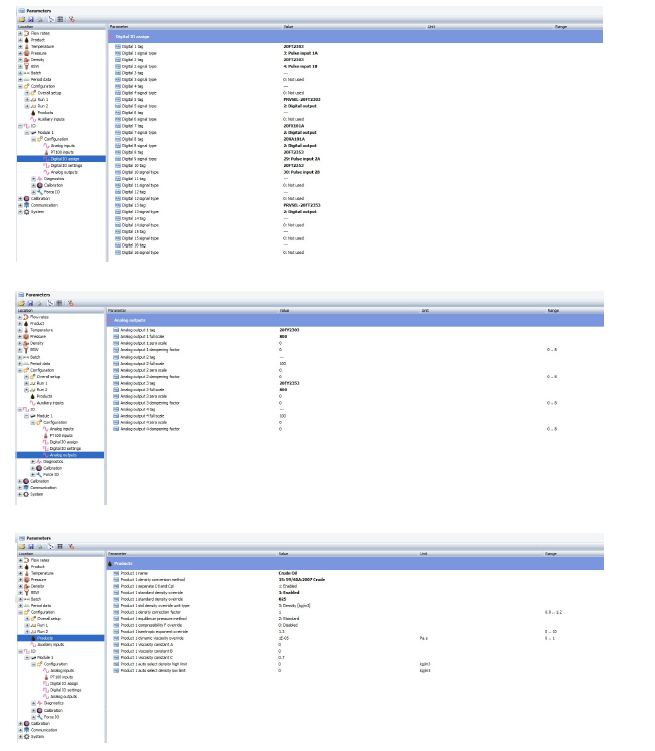Image resolution: width=655 pixels, height=751 pixels.
Task: Click the 'Crude Oil' product name value
Action: coord(288,573)
